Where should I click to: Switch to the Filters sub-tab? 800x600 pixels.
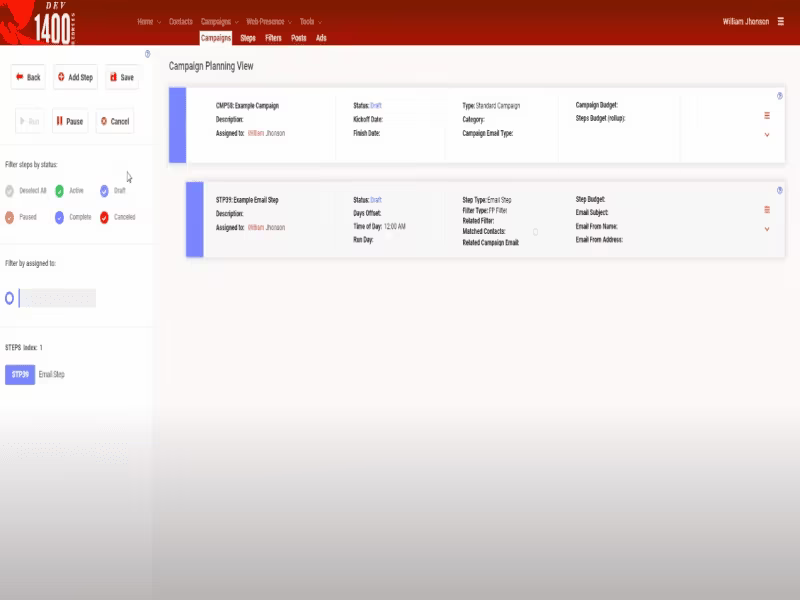coord(273,38)
